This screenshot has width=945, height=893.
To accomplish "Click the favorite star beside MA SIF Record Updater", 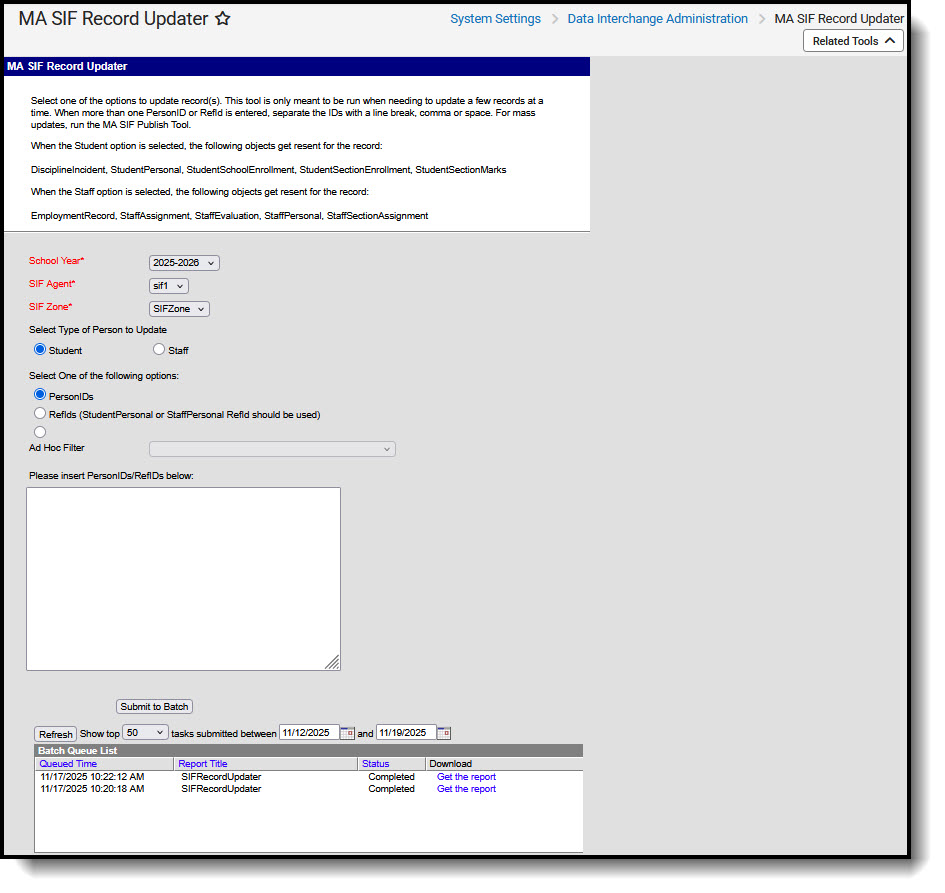I will tap(222, 18).
